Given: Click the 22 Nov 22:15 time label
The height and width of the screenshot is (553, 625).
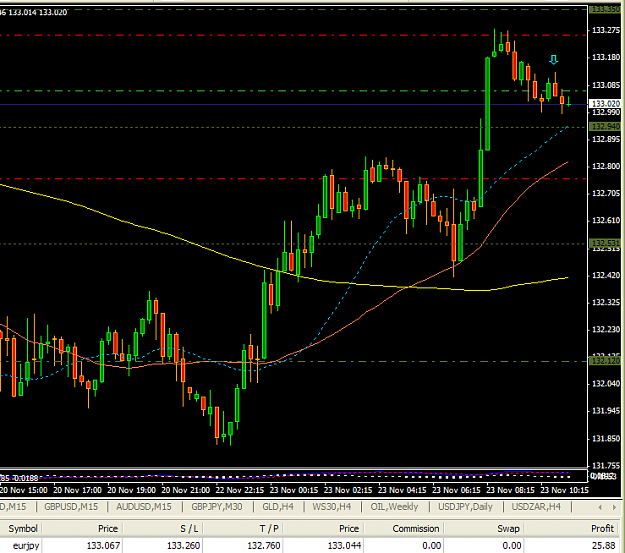Looking at the screenshot, I should 240,490.
